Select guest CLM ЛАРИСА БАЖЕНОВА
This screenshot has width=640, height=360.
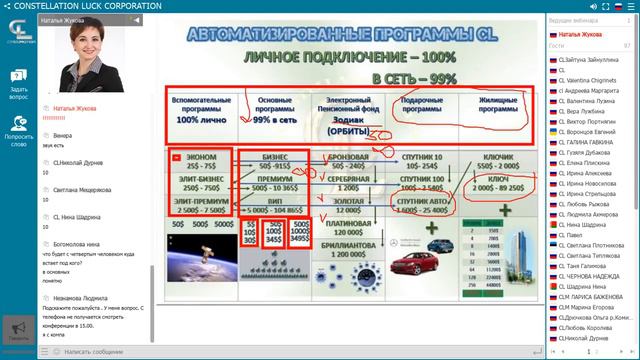[591, 297]
